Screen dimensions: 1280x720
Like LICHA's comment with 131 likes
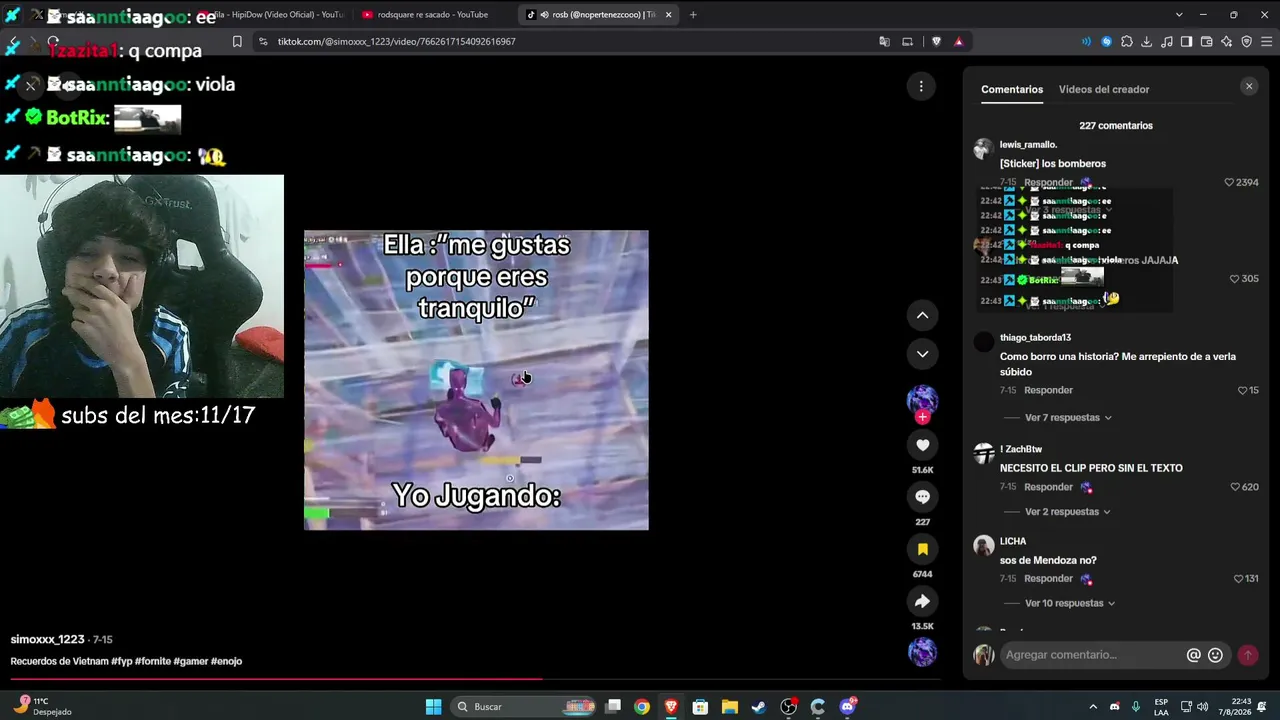1238,579
